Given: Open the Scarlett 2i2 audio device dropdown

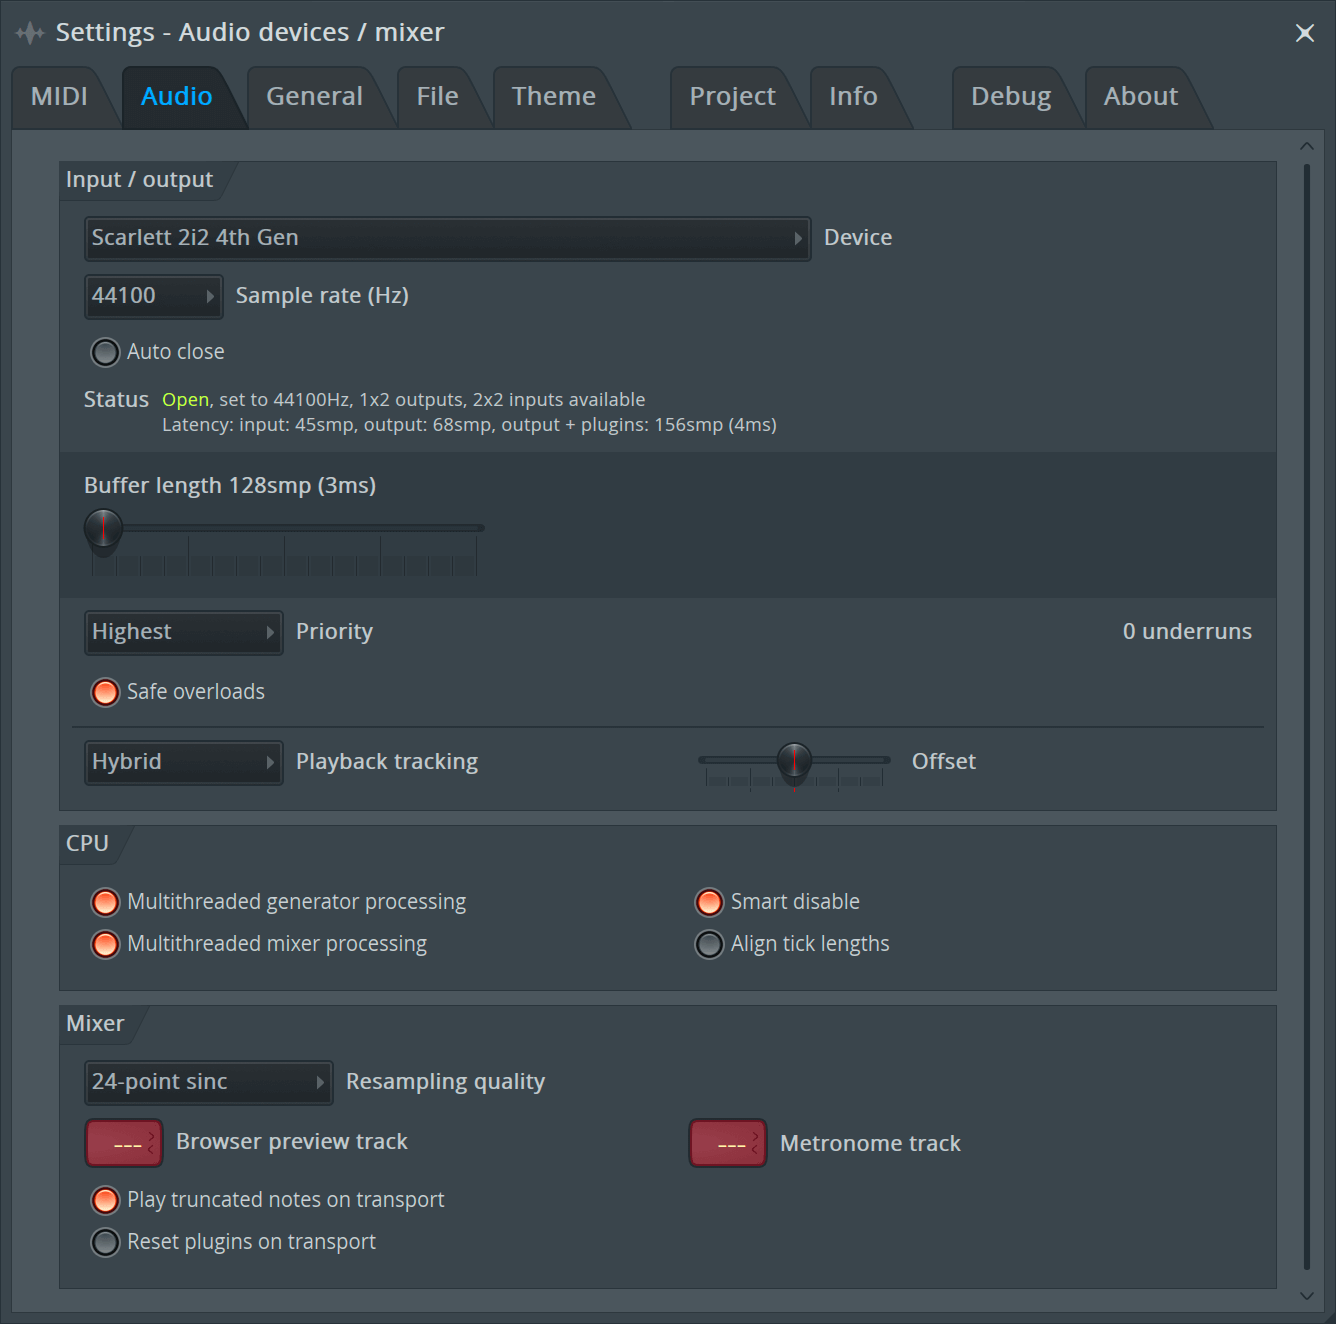Looking at the screenshot, I should click(447, 238).
